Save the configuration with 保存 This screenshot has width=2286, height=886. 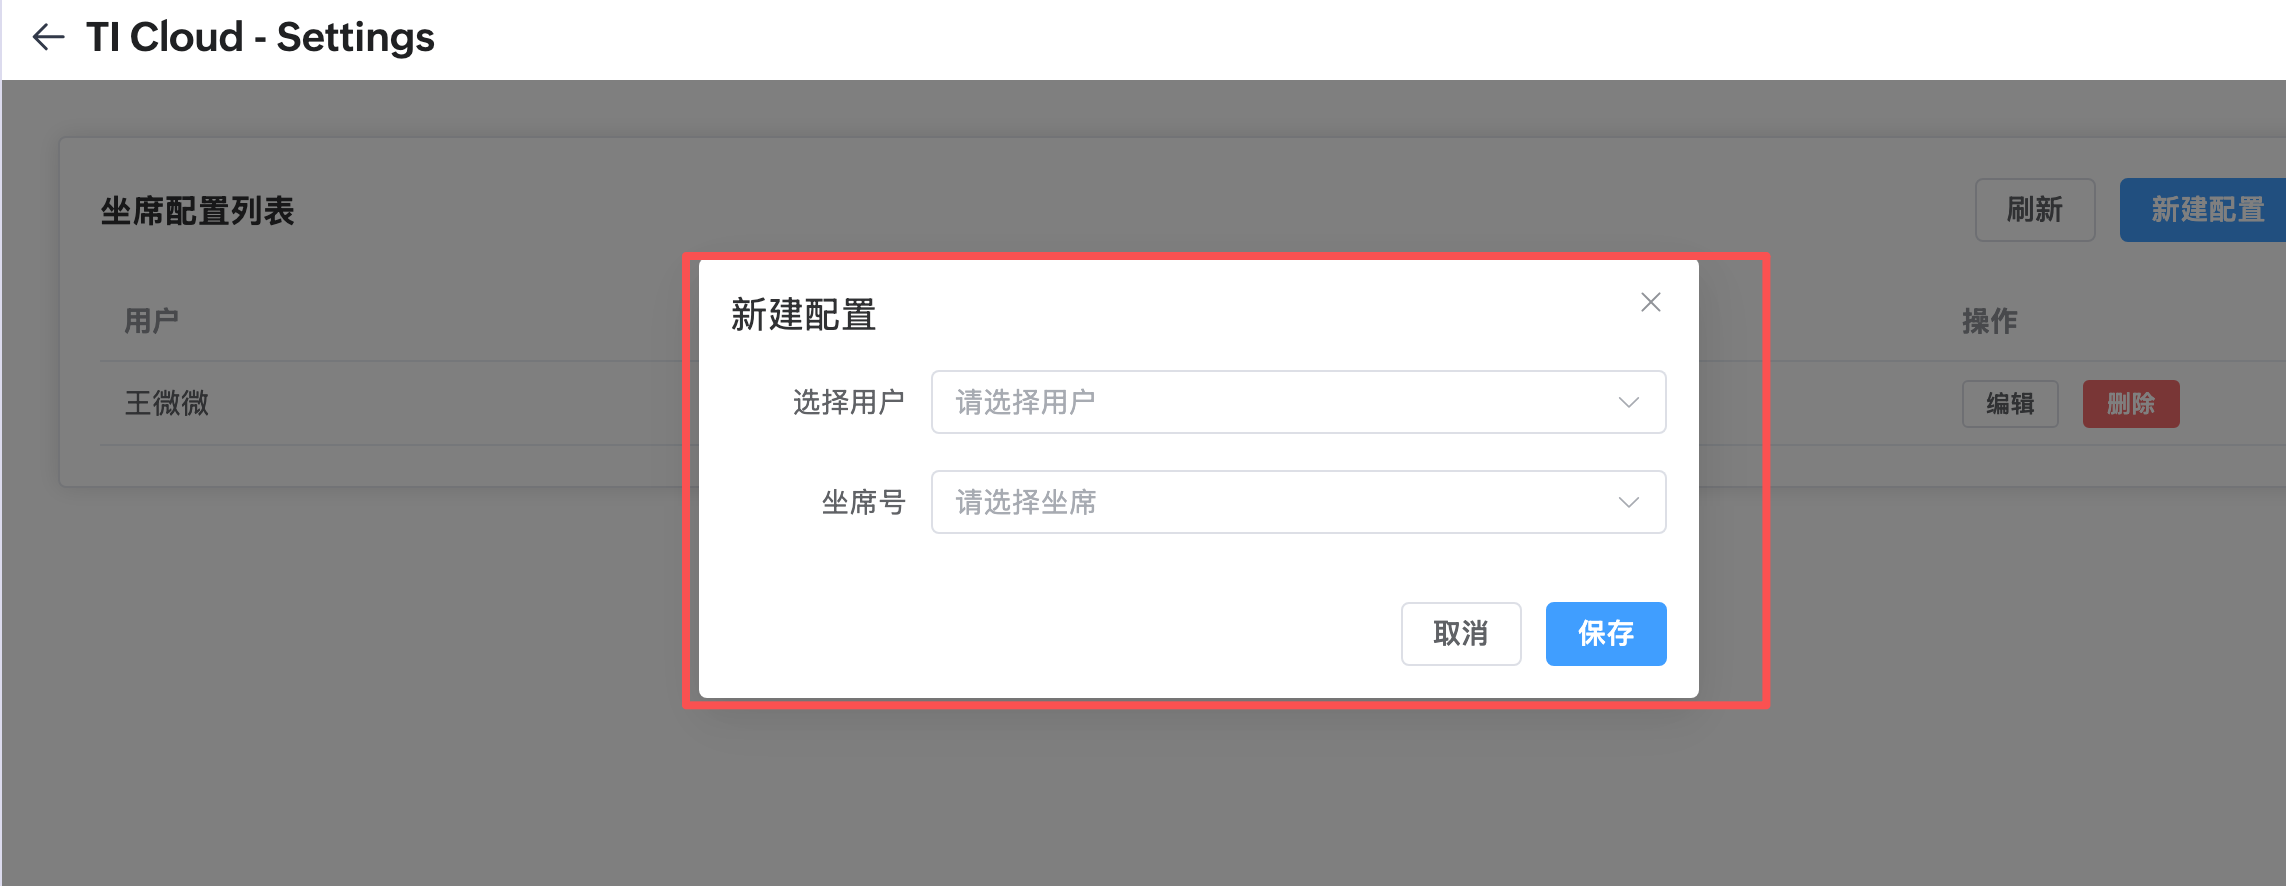pyautogui.click(x=1605, y=633)
